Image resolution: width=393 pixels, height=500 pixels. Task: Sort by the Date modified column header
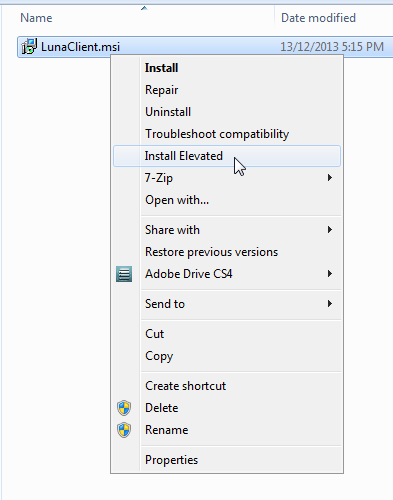point(318,18)
